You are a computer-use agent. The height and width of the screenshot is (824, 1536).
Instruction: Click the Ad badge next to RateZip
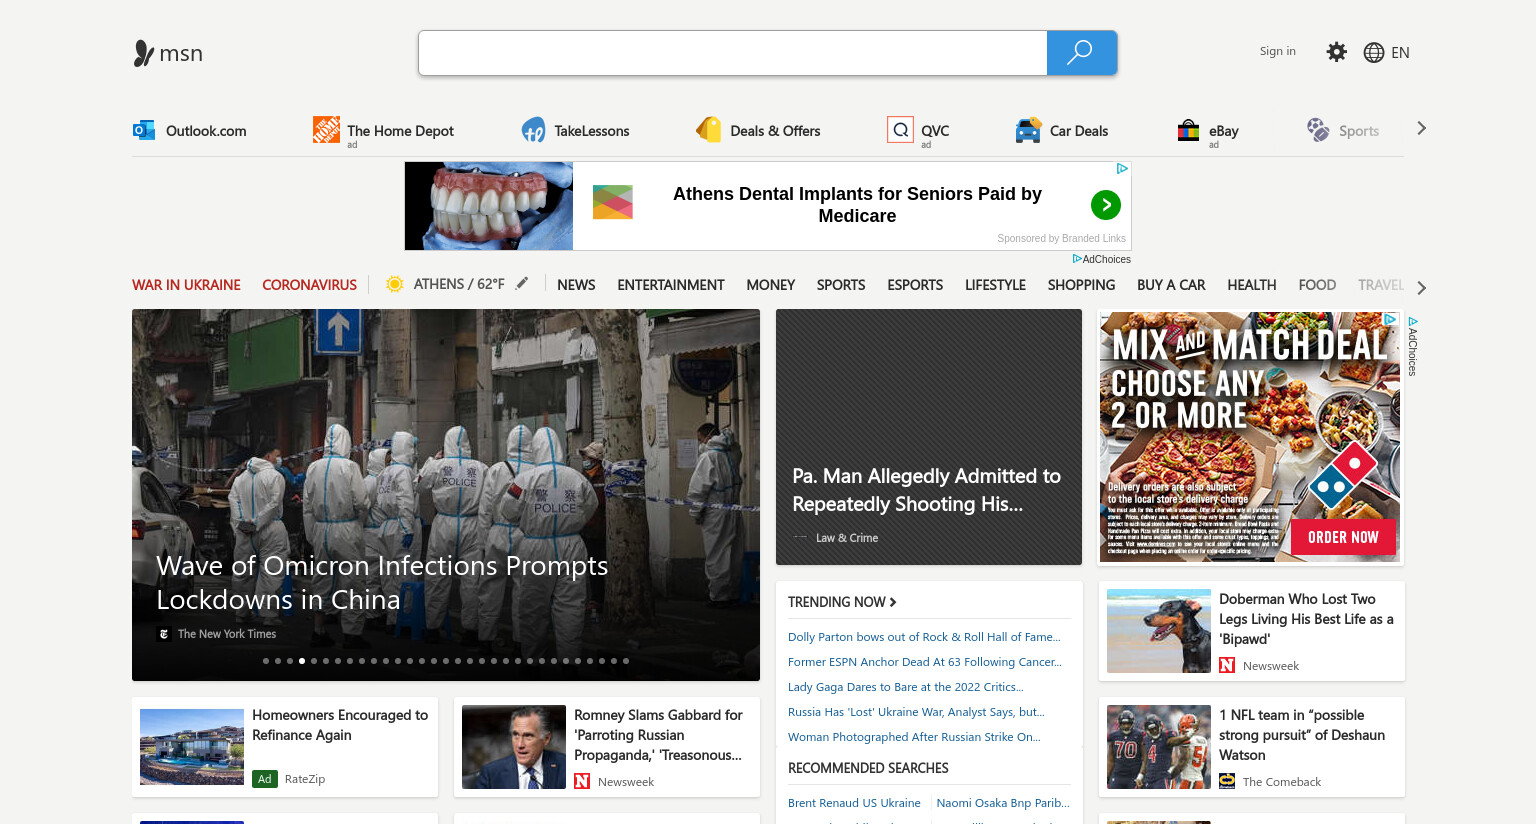[264, 779]
